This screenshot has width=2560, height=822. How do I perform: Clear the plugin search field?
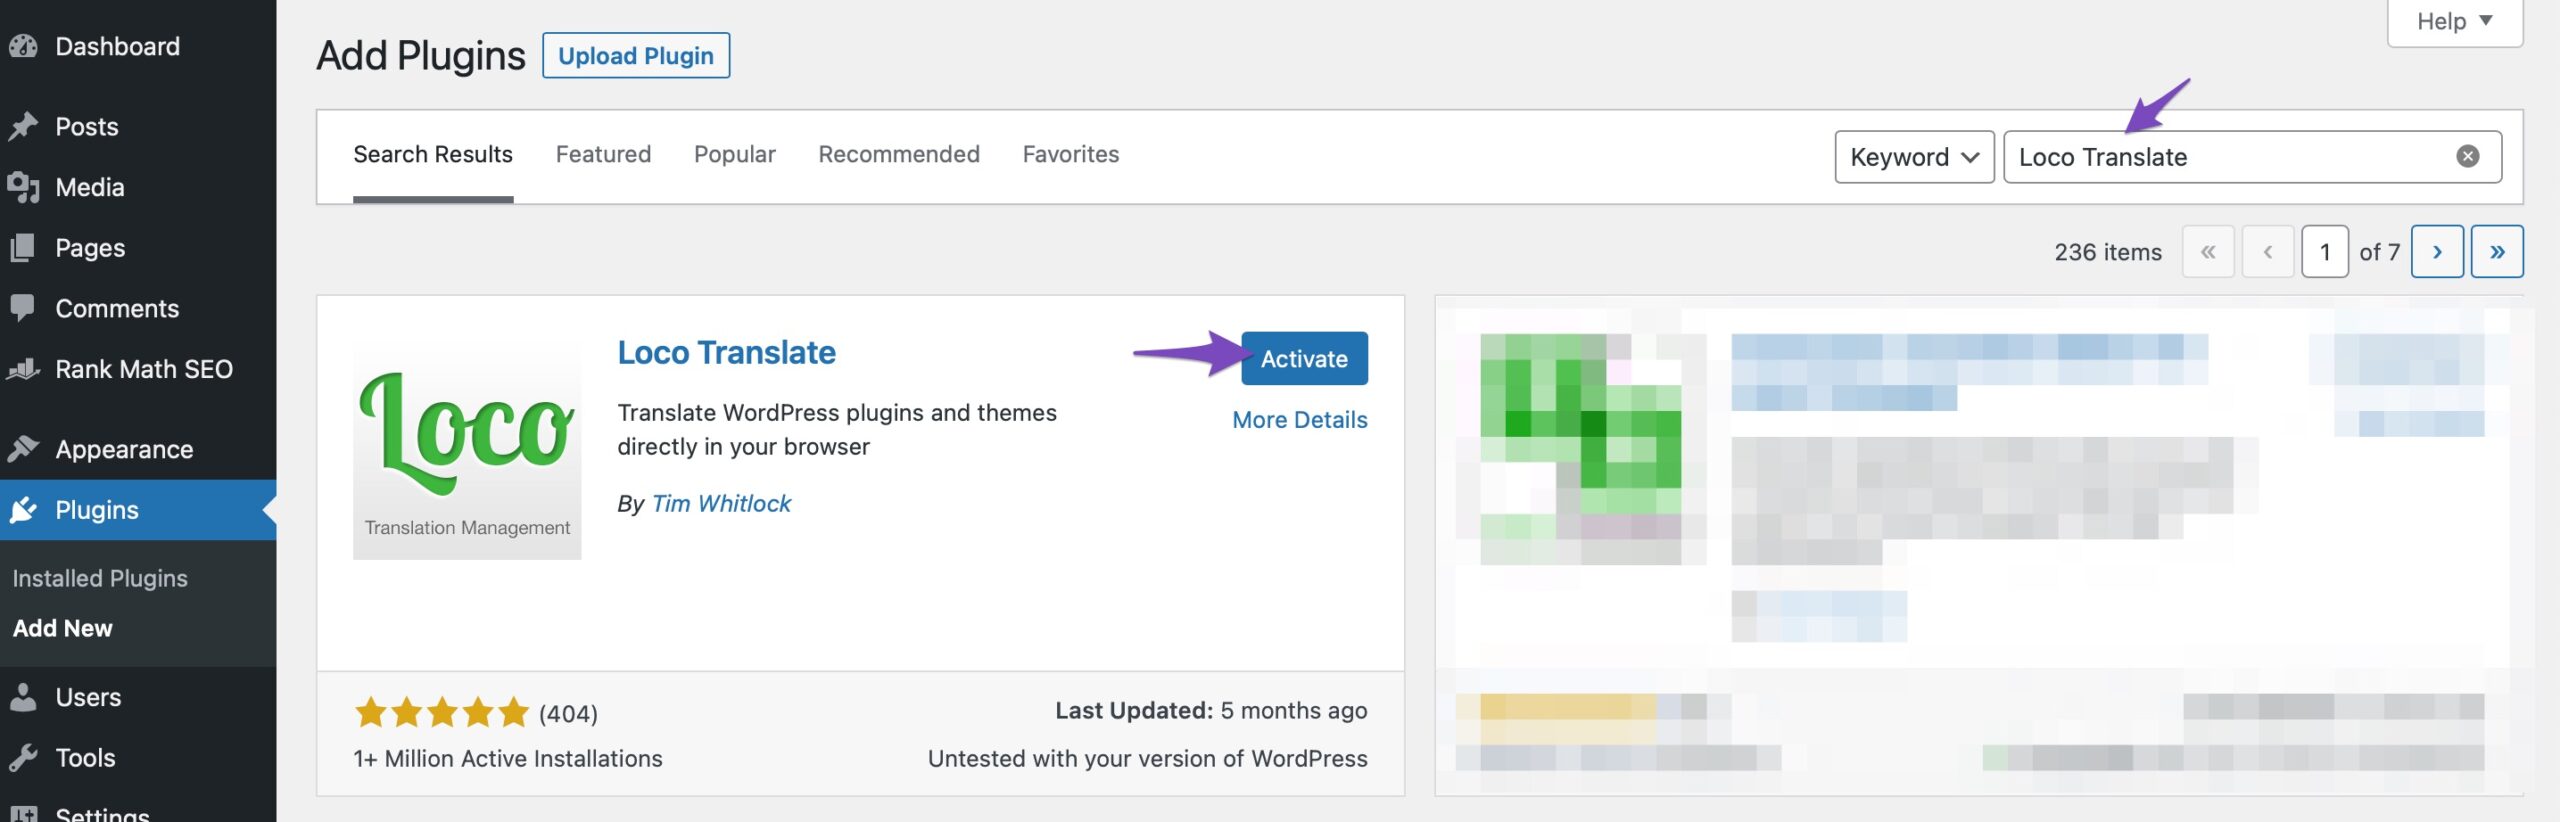pos(2468,156)
